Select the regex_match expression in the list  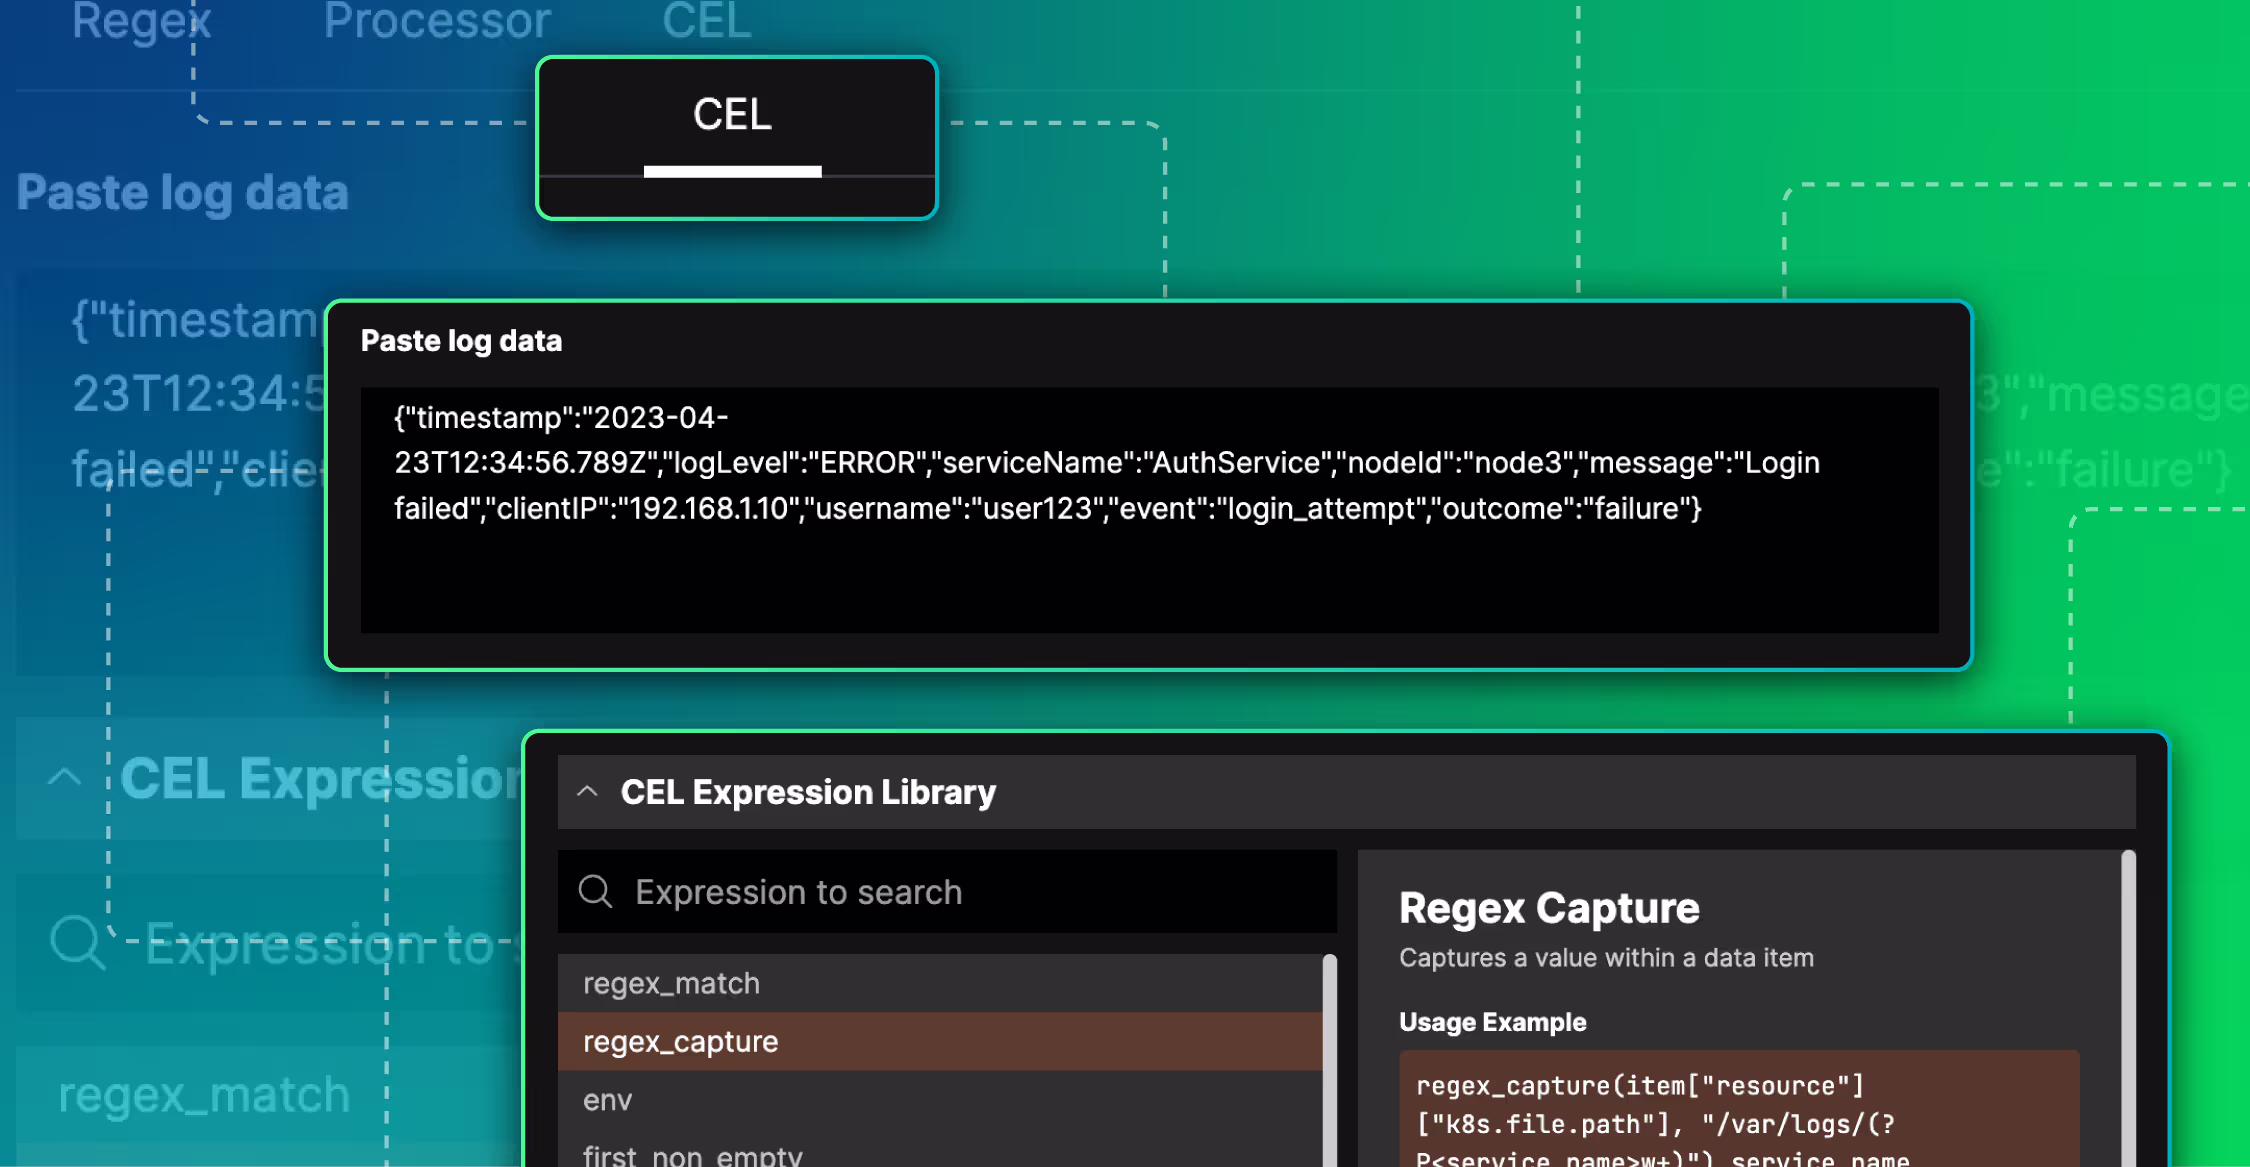[670, 983]
